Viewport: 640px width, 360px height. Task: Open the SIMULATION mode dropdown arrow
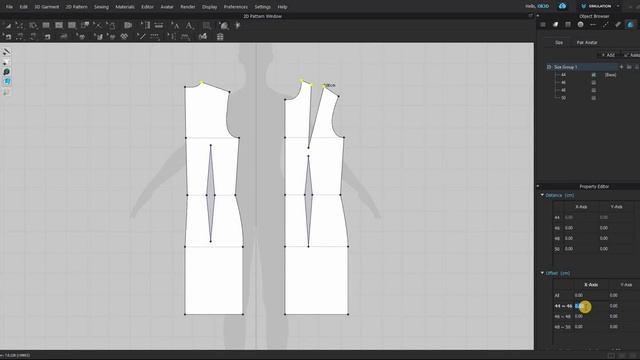coord(618,6)
